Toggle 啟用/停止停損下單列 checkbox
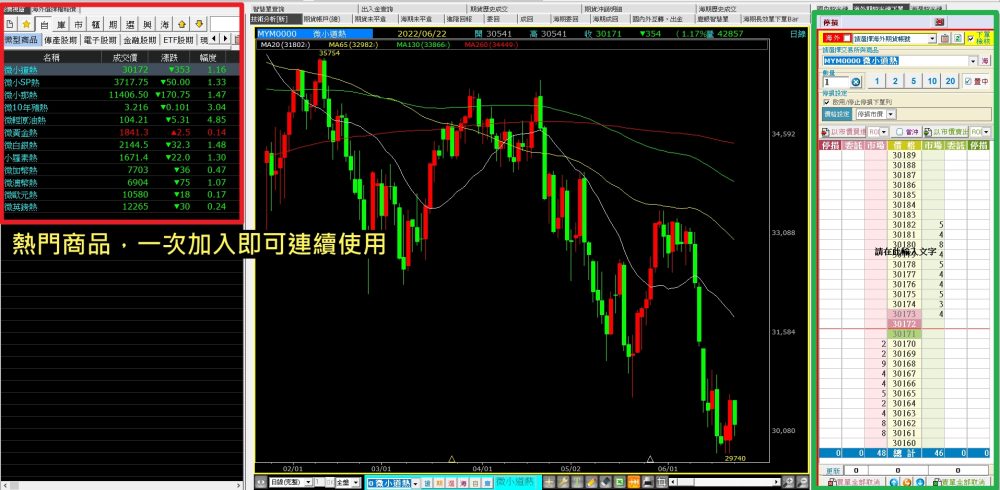 [825, 101]
